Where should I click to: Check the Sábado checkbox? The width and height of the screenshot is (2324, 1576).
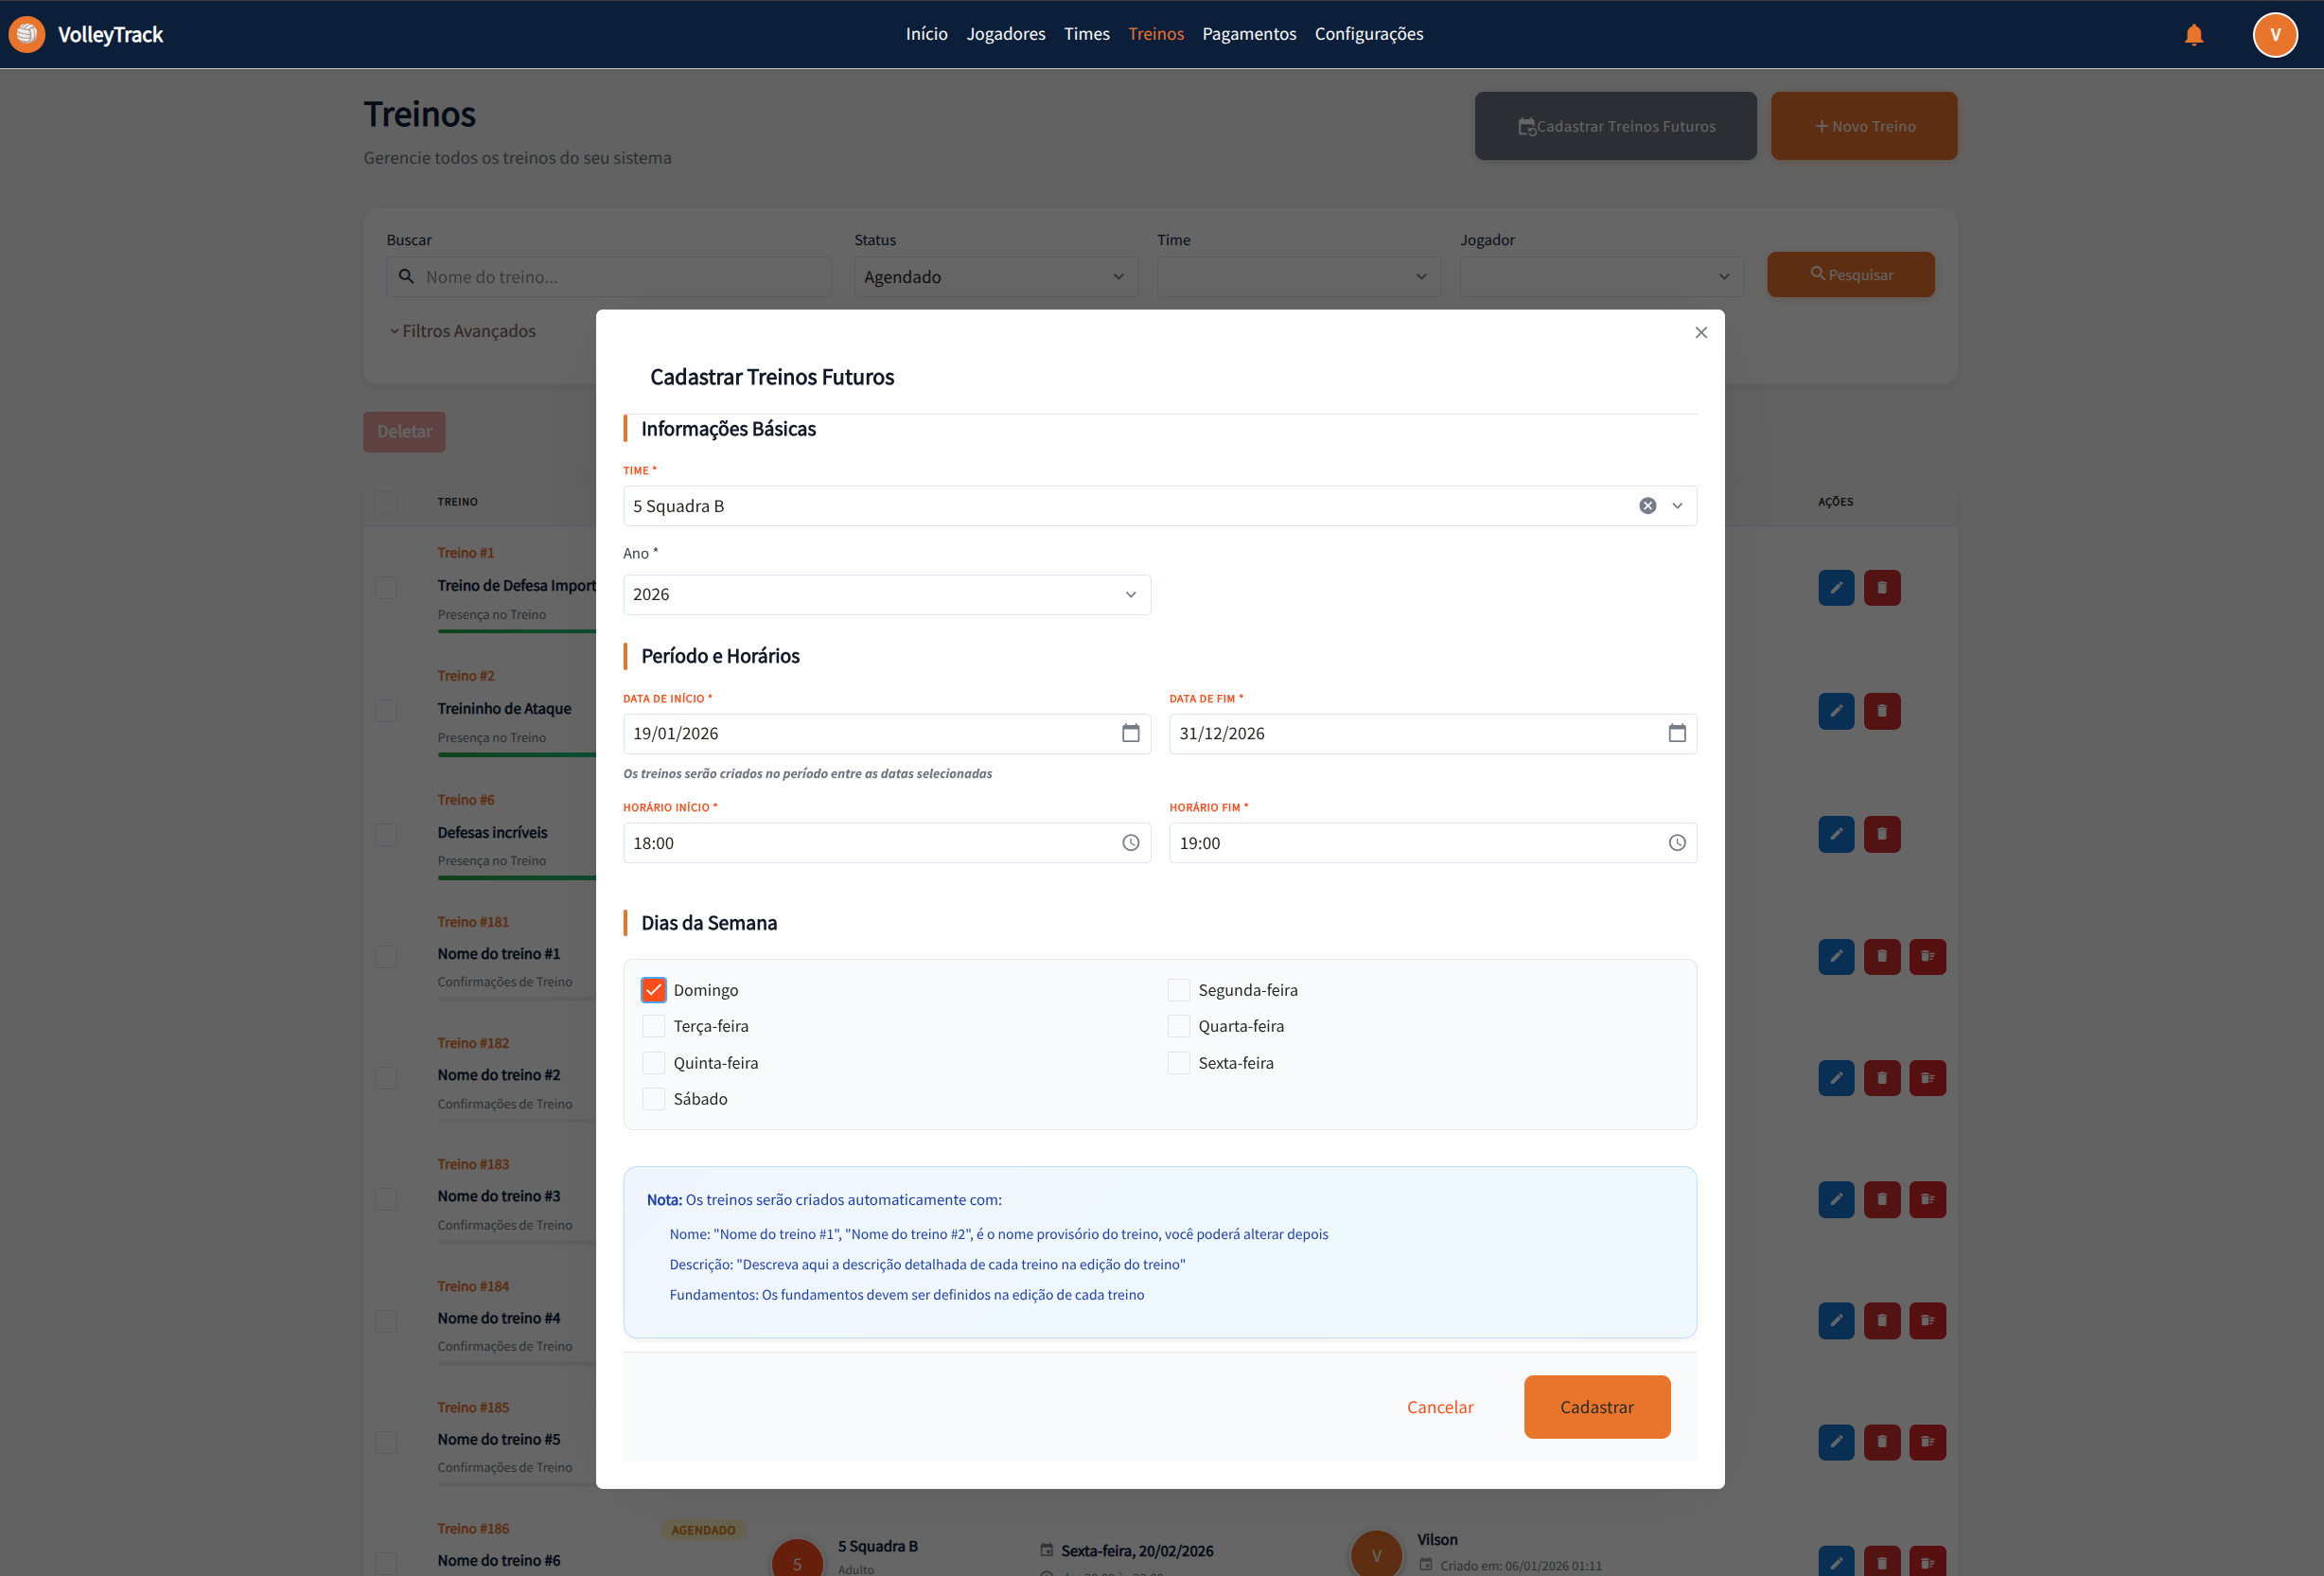click(x=653, y=1099)
